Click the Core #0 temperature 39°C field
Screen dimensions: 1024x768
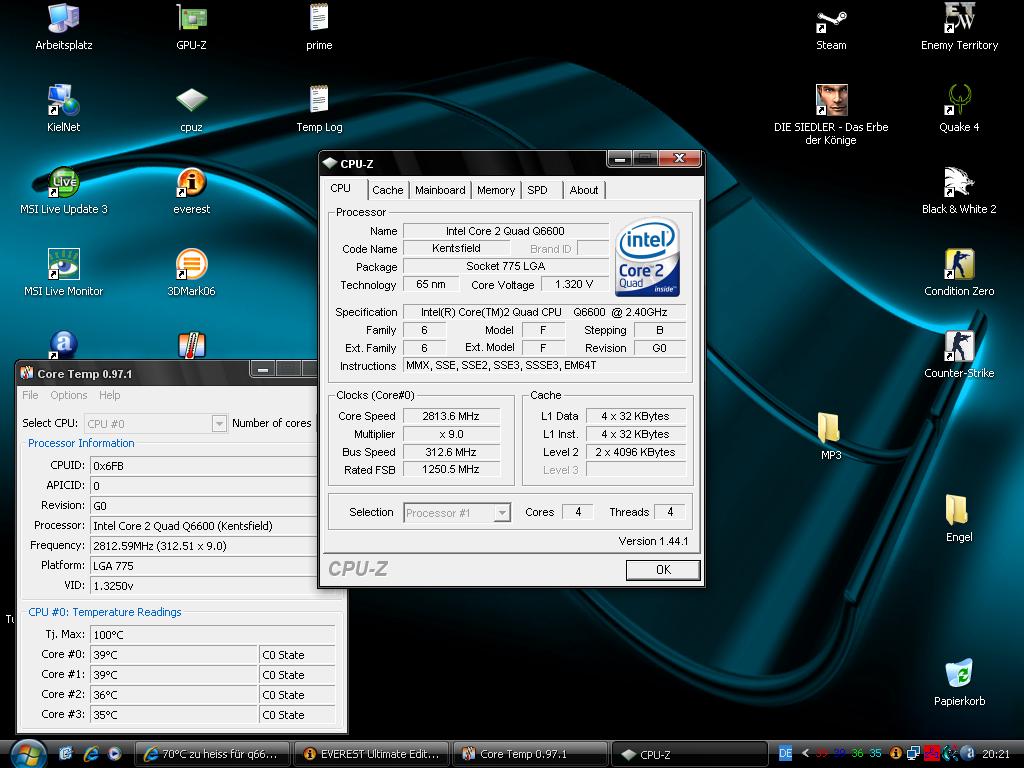pyautogui.click(x=174, y=655)
